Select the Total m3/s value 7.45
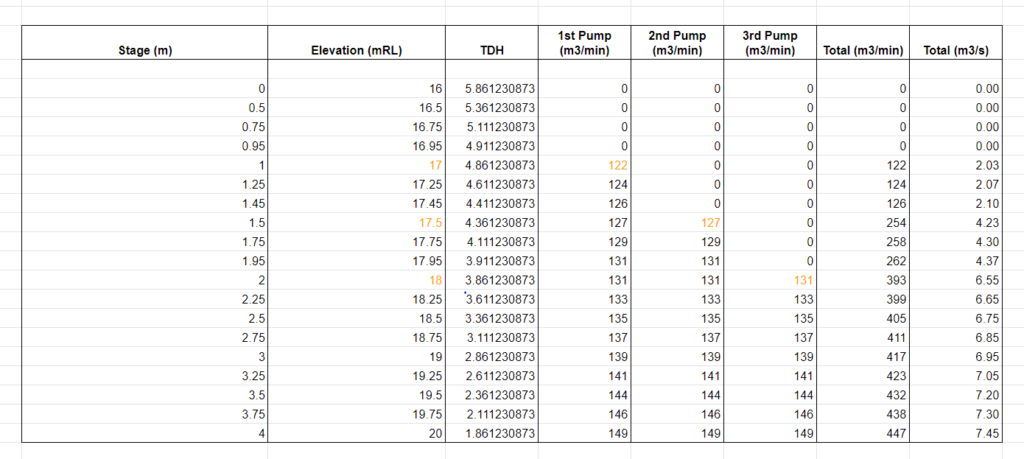Viewport: 1024px width, 459px height. pyautogui.click(x=956, y=433)
